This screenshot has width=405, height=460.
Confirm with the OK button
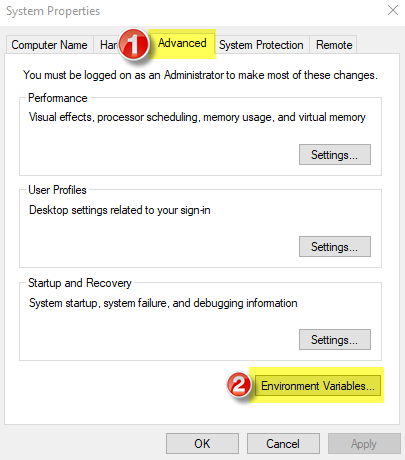coord(202,444)
